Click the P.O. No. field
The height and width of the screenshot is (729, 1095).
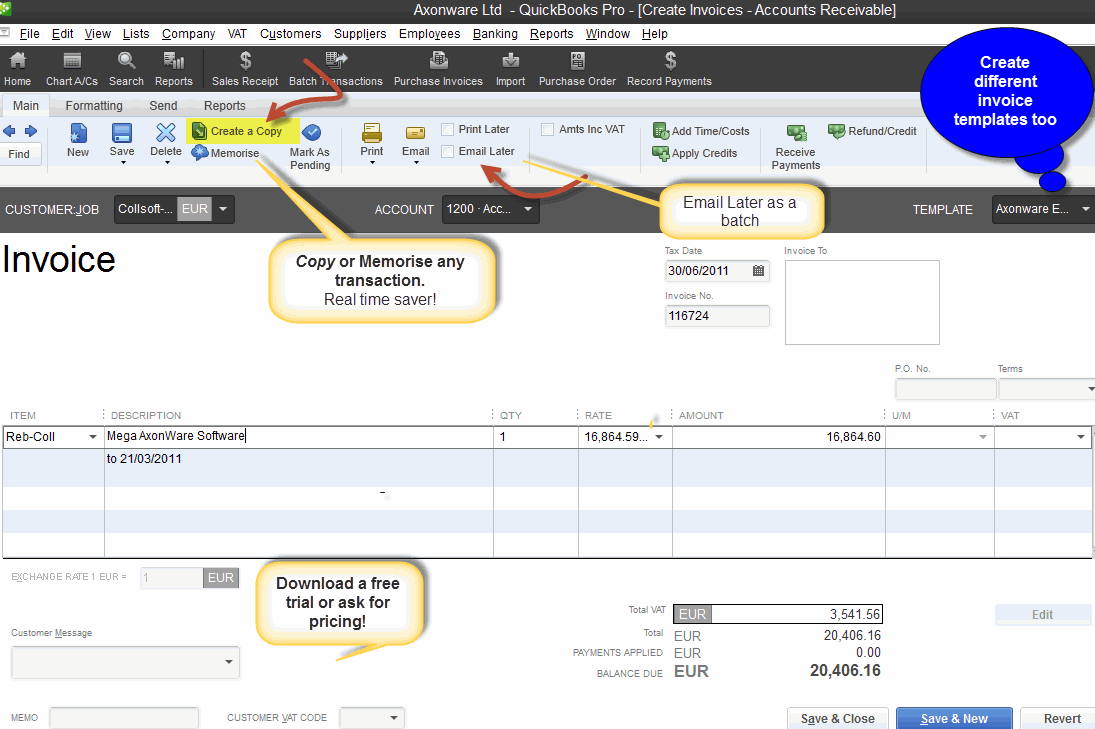(x=946, y=388)
